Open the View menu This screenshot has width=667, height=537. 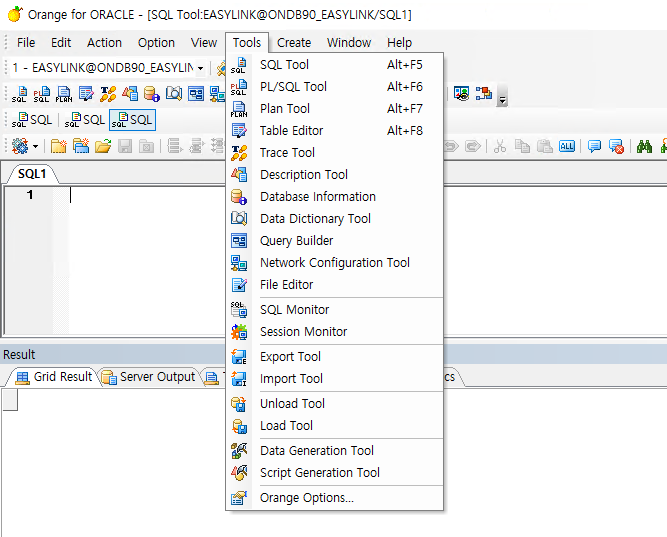tap(204, 43)
